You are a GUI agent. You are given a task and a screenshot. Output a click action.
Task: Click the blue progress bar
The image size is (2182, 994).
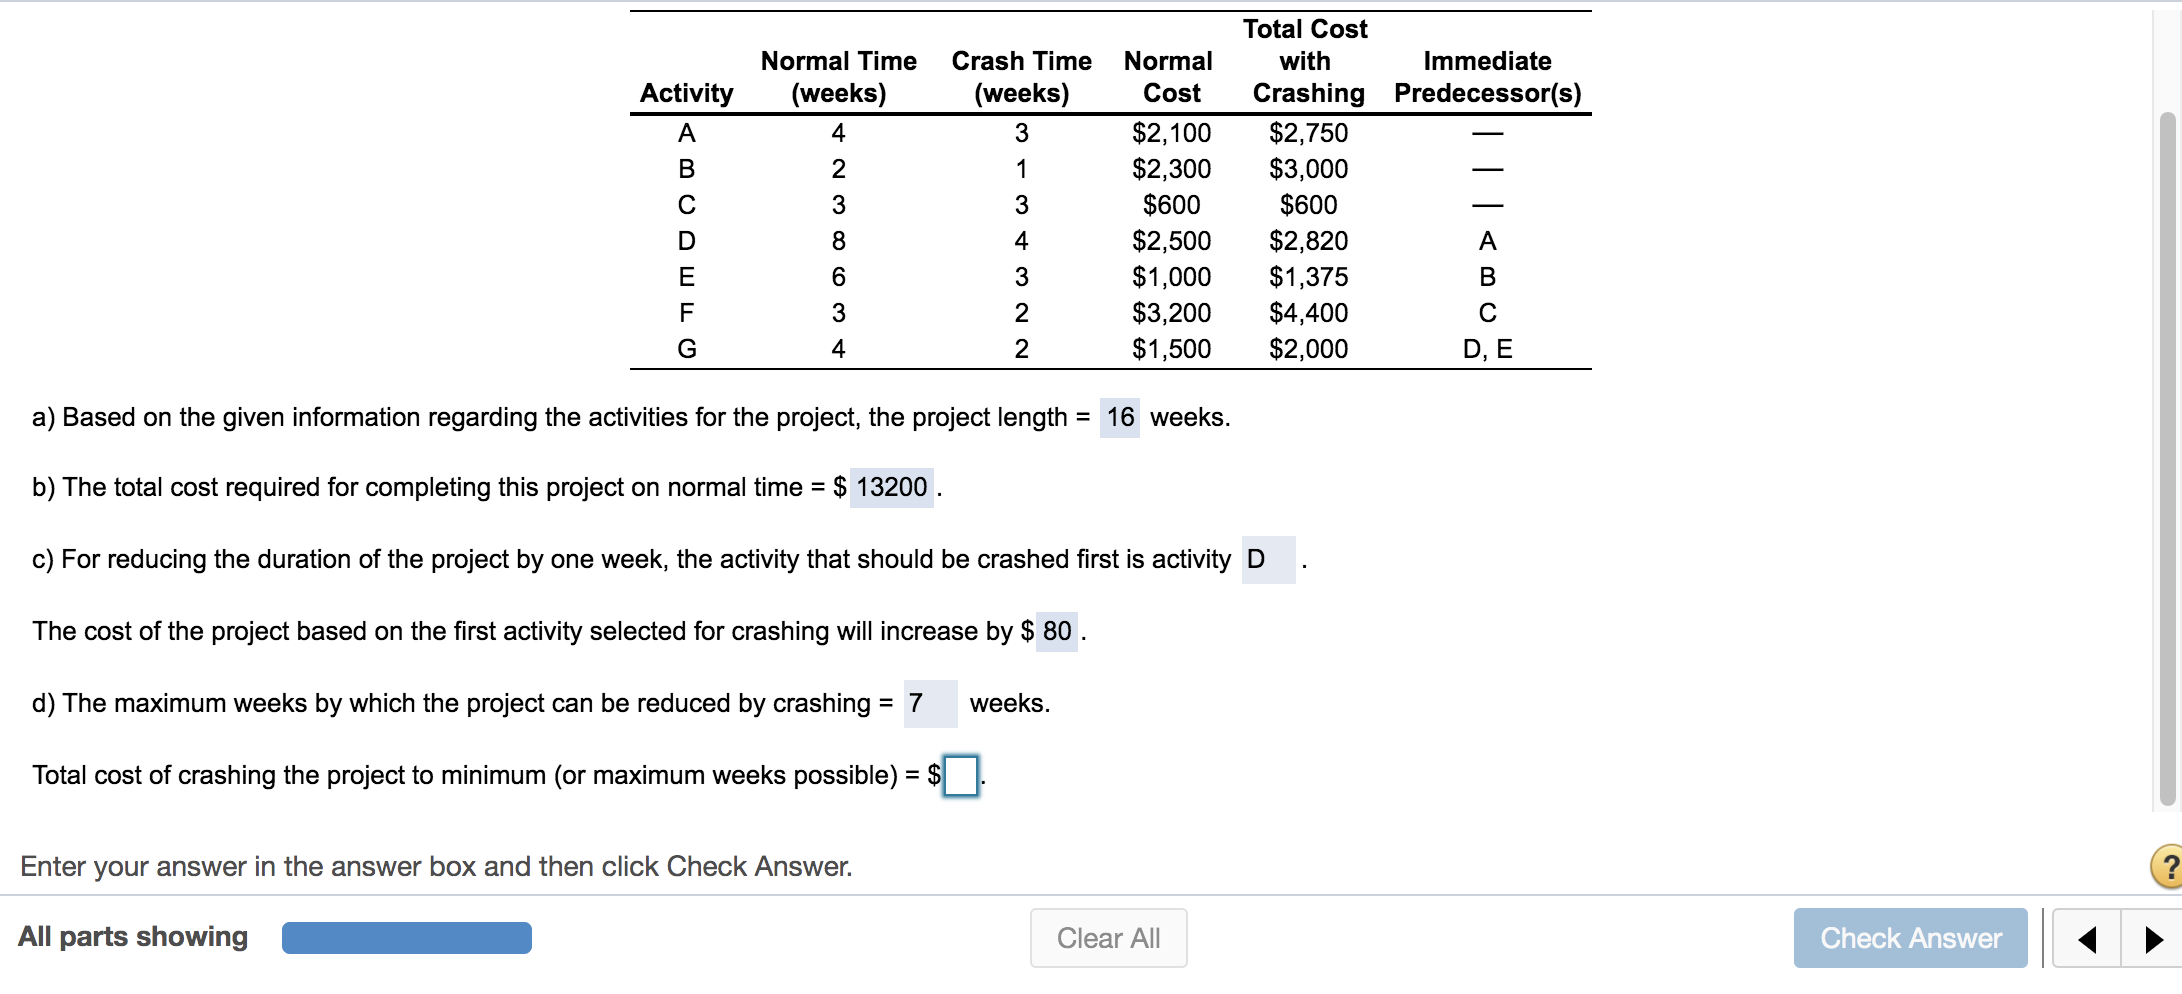coord(406,938)
